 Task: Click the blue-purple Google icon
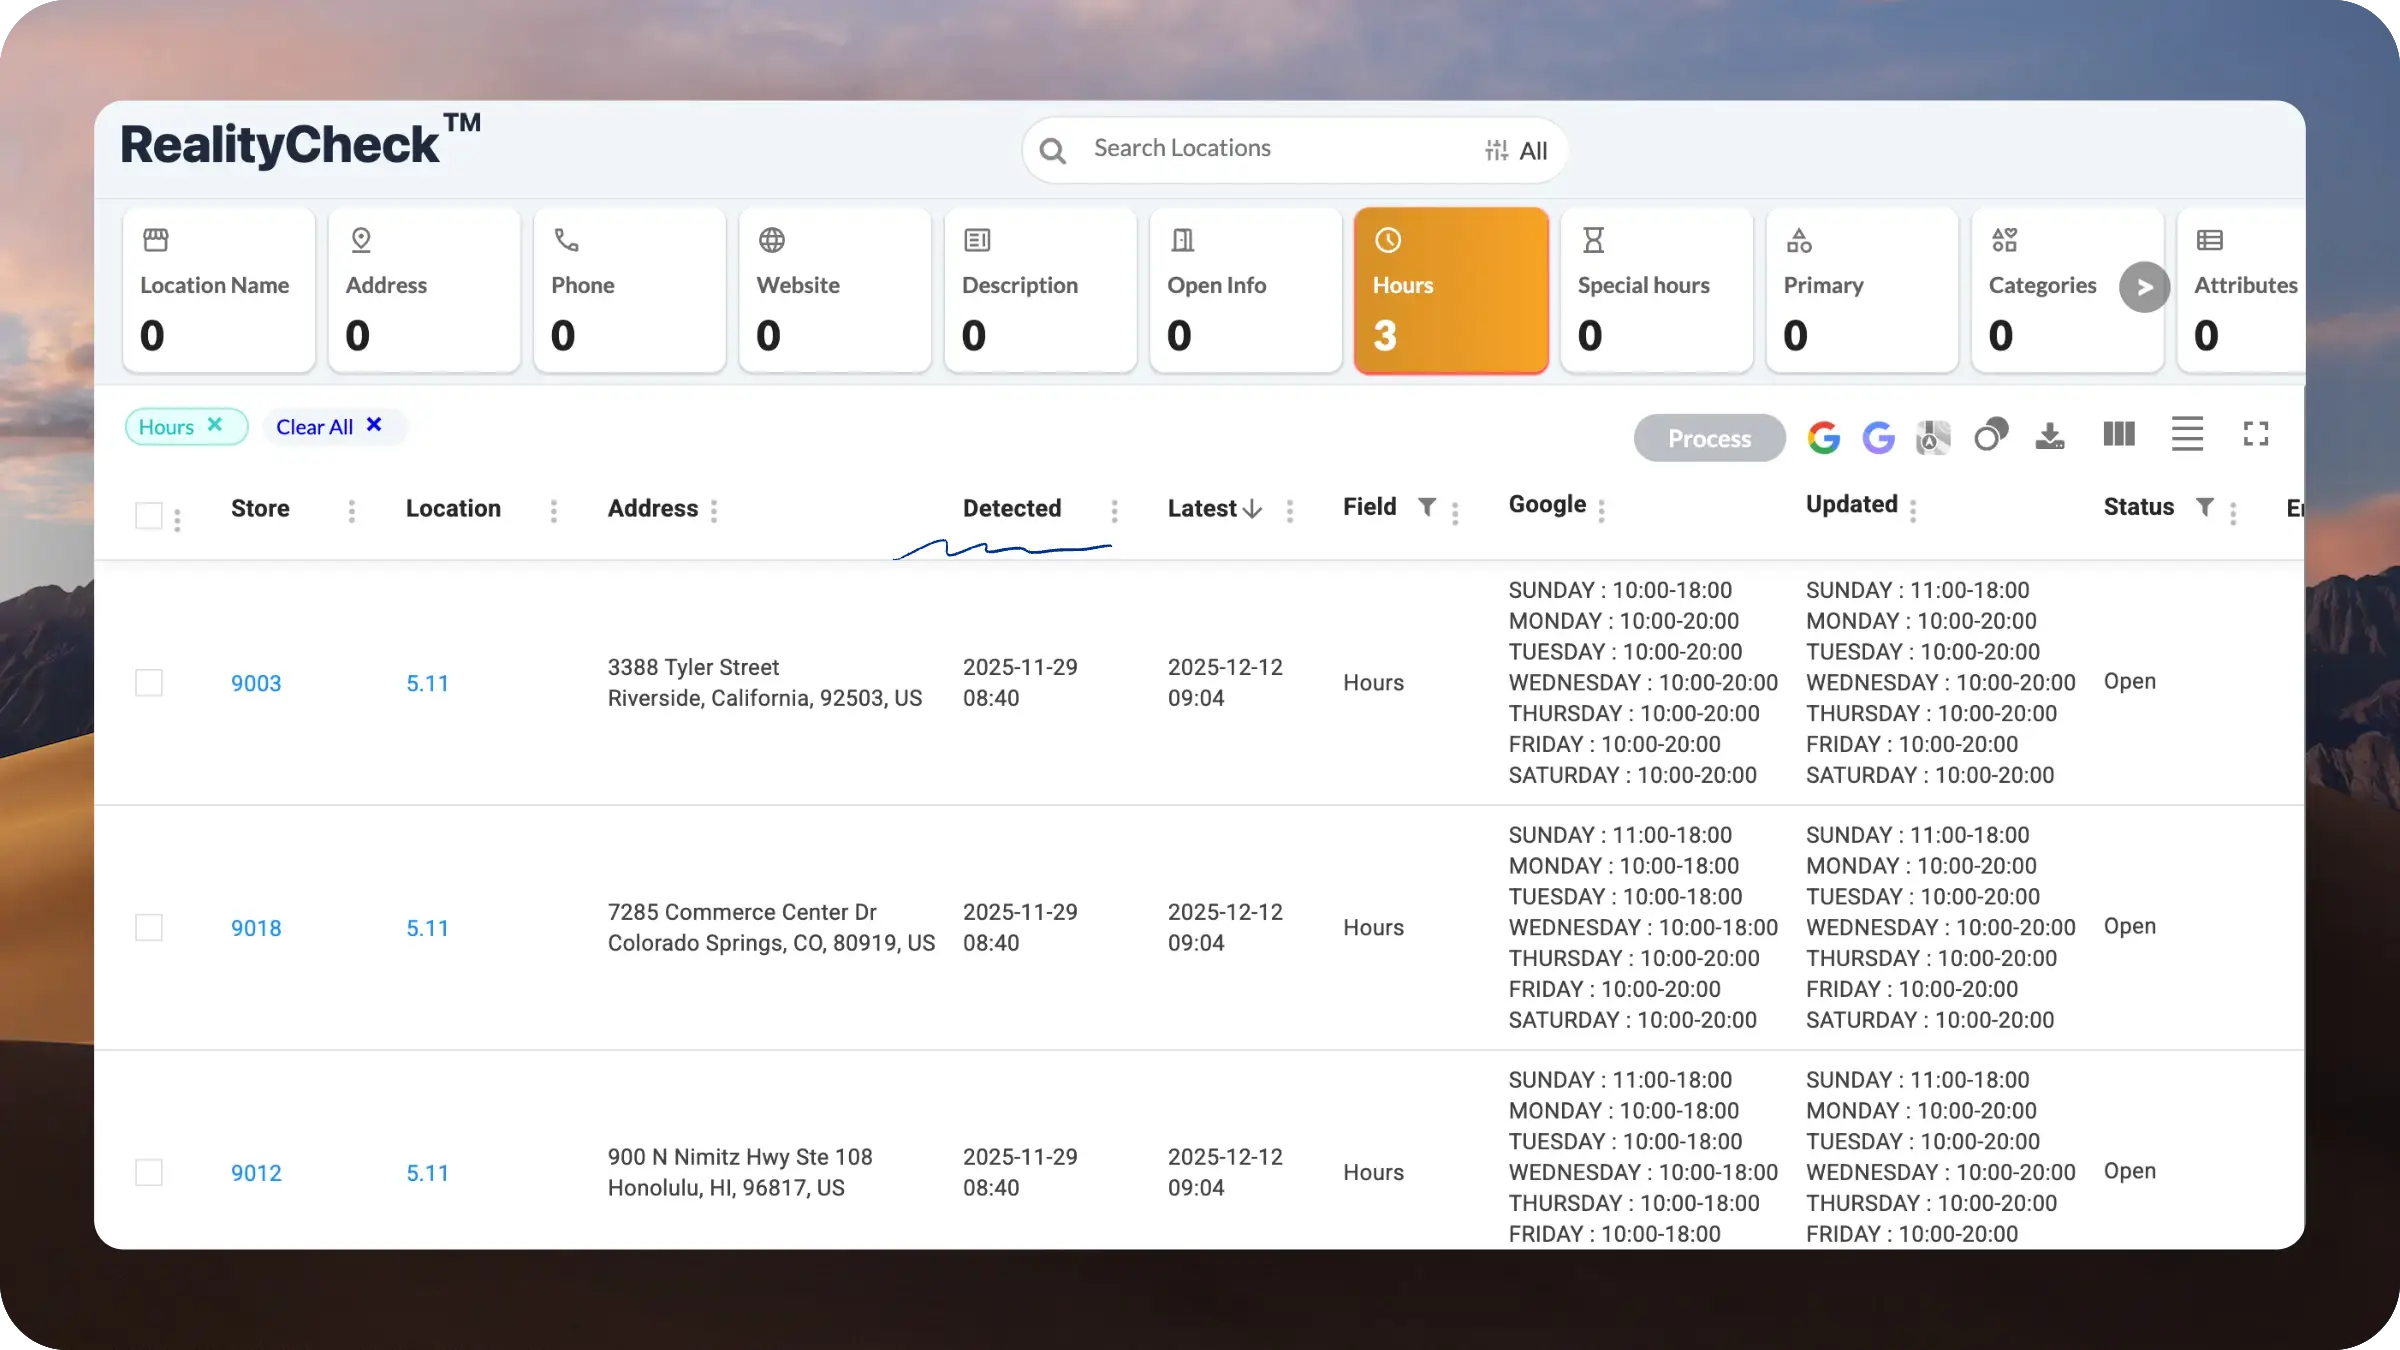(1878, 437)
